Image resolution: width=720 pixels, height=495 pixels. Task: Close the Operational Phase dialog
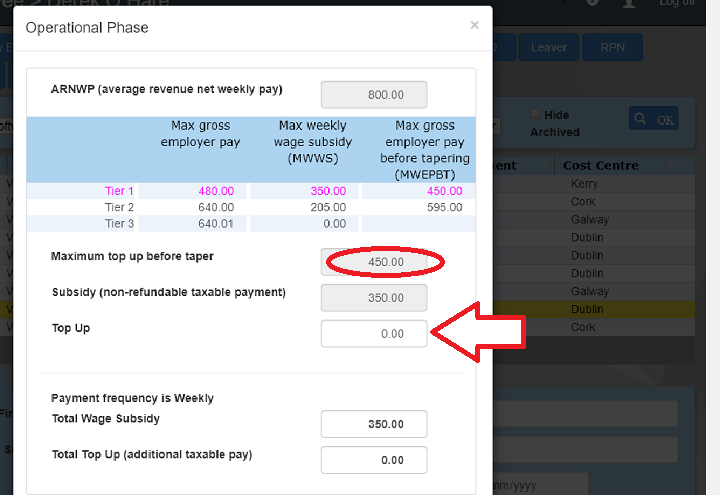click(474, 26)
